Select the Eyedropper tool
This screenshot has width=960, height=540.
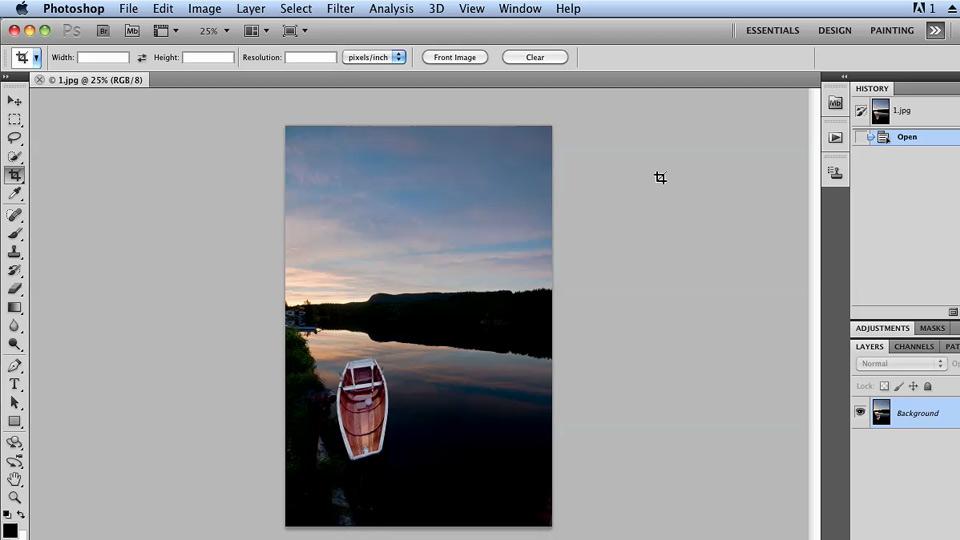(14, 194)
